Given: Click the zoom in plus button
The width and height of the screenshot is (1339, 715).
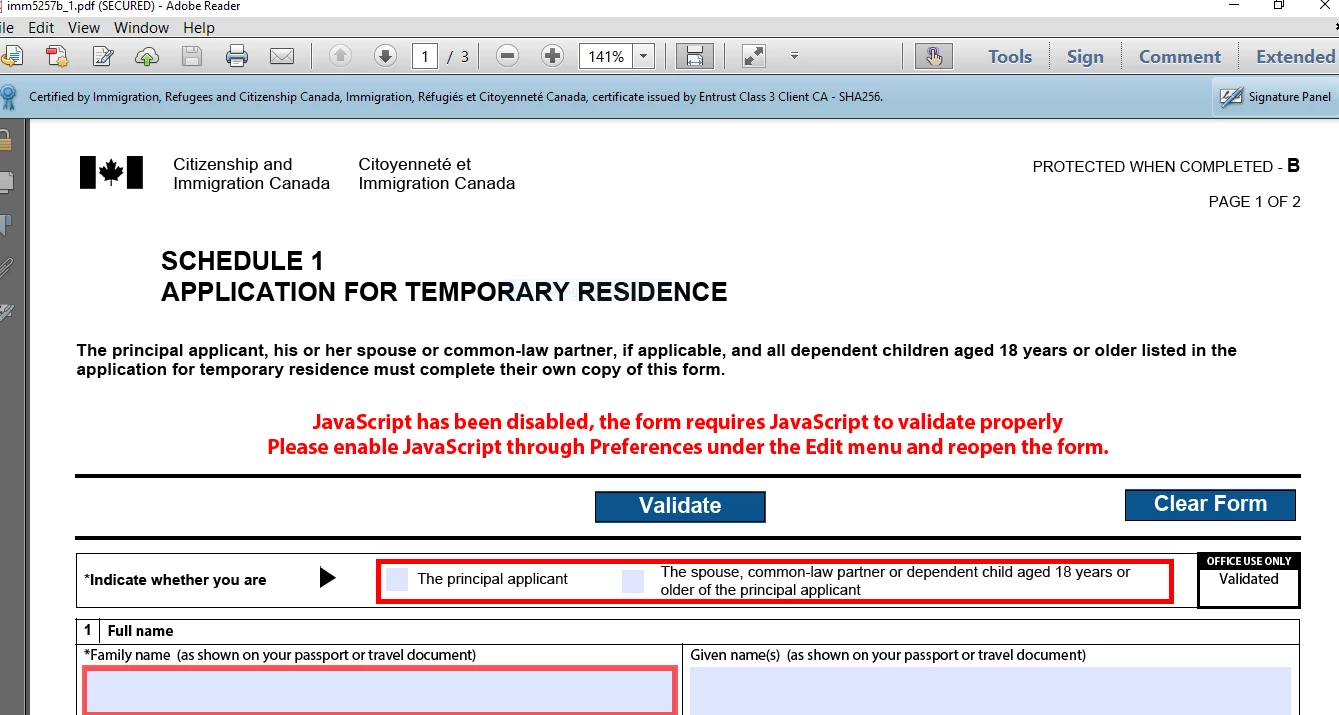Looking at the screenshot, I should coord(553,56).
